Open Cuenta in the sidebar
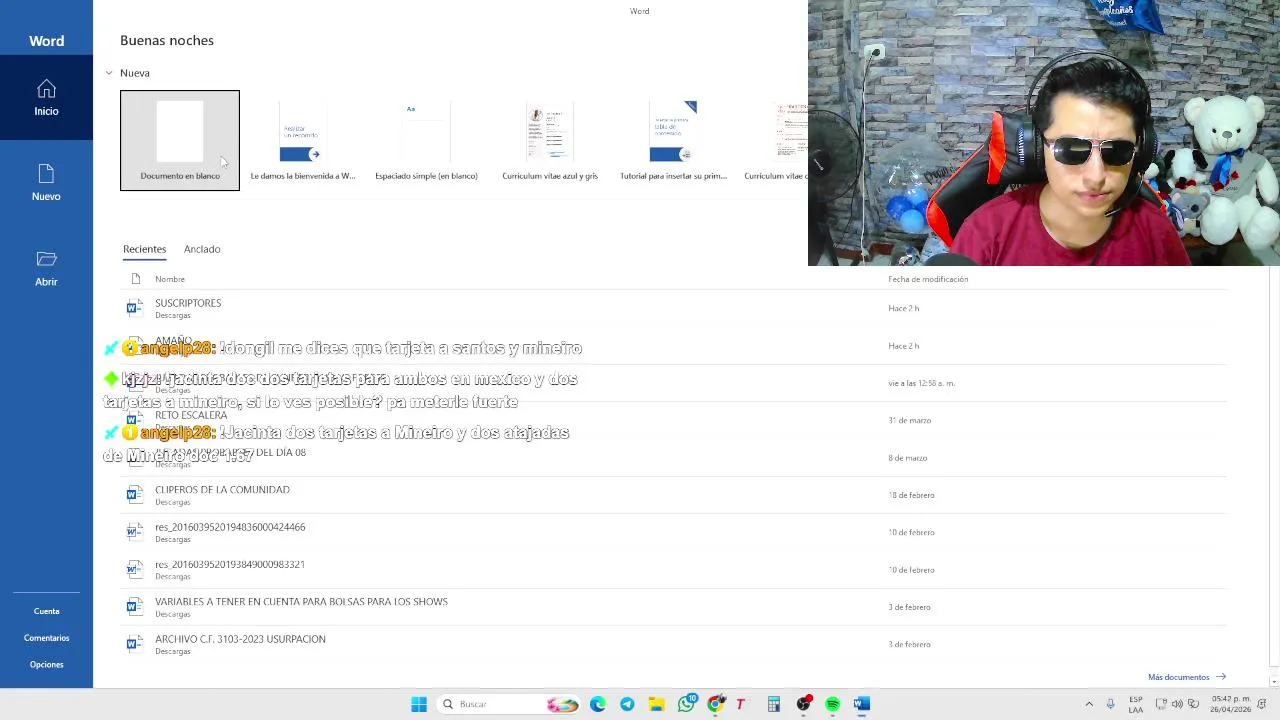 (x=46, y=611)
